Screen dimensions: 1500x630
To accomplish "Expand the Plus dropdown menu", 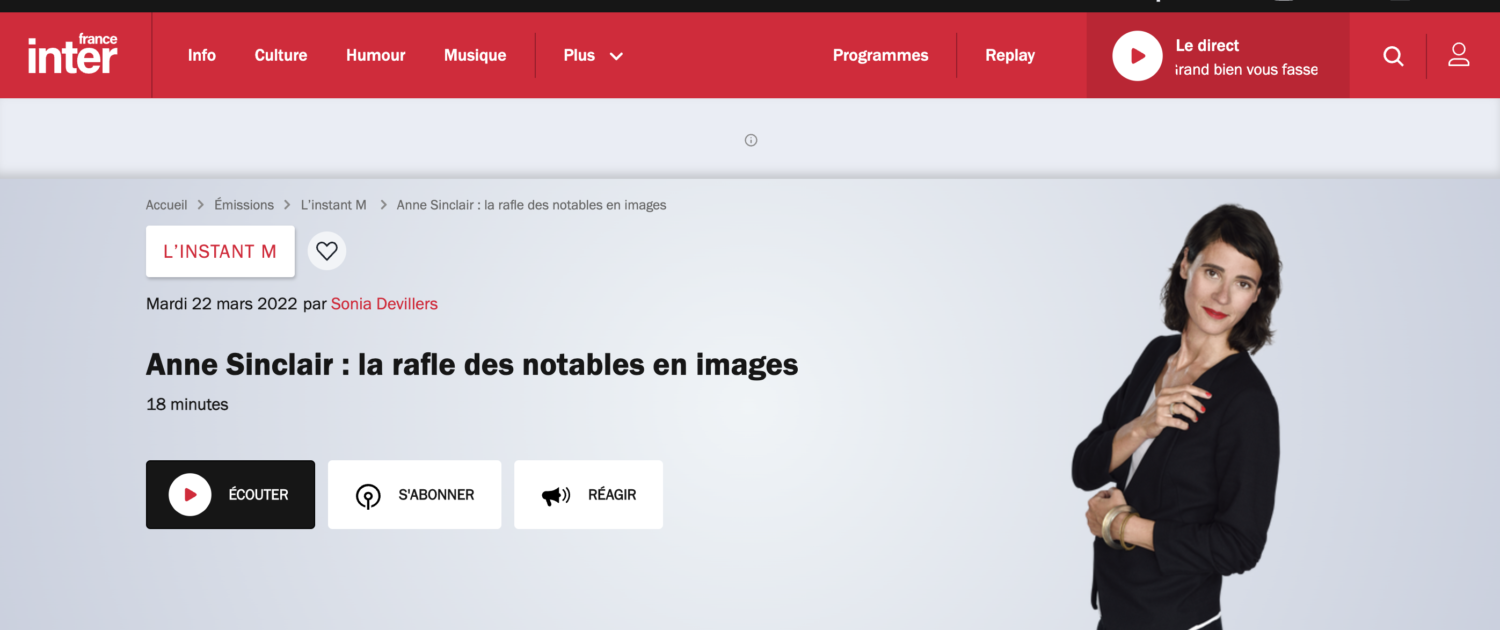I will pos(593,55).
